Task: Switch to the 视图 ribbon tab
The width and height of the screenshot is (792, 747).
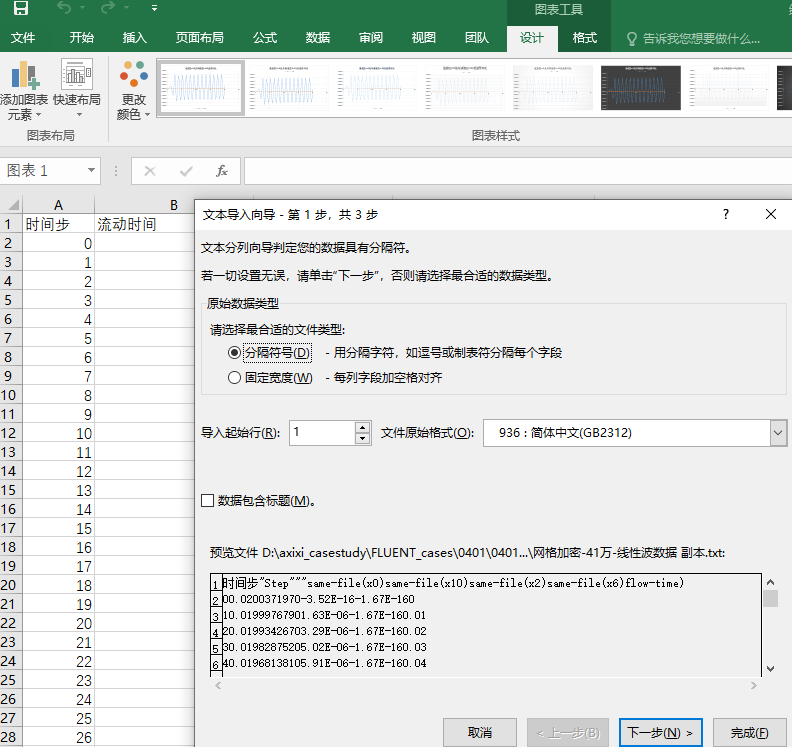Action: pyautogui.click(x=423, y=38)
